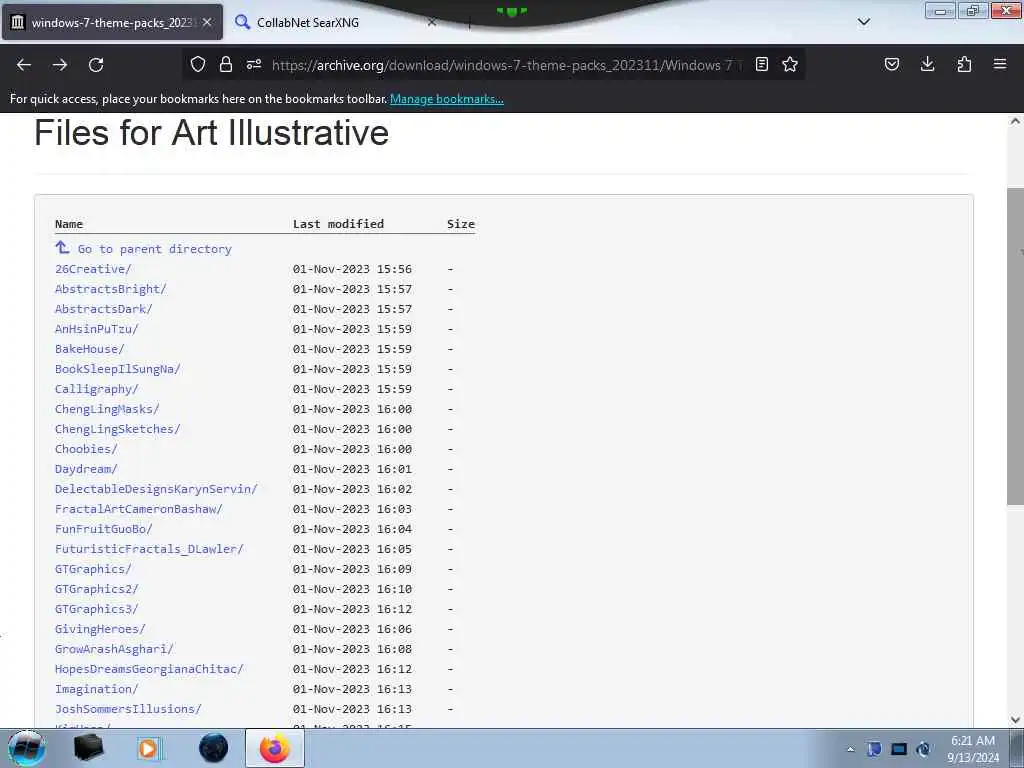Open the FuturisticFractals_DLawler folder
This screenshot has height=768, width=1024.
point(149,549)
